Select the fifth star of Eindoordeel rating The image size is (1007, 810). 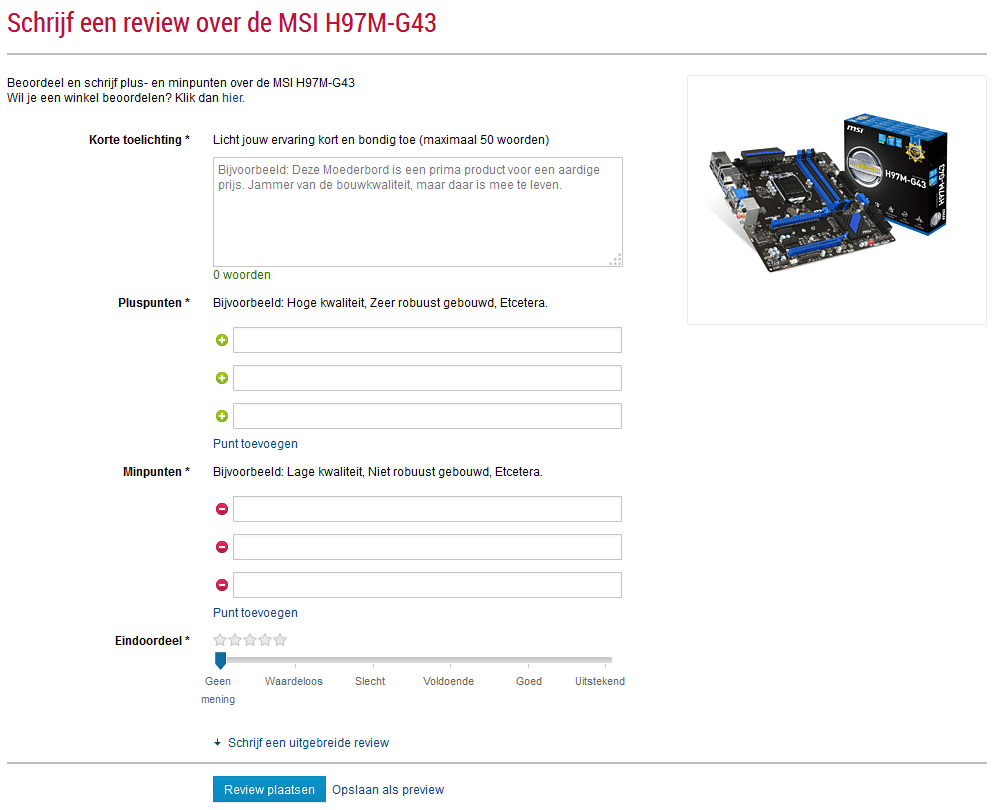coord(280,640)
